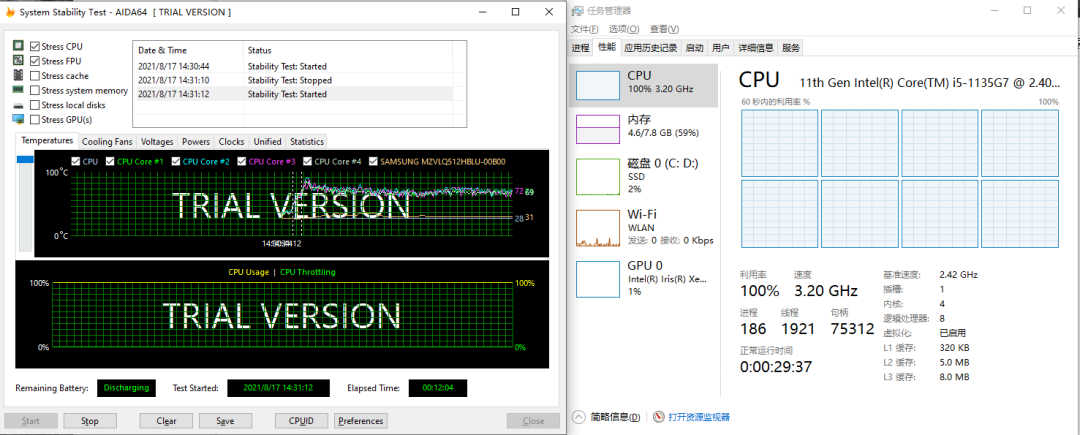Select the Statistics tab
1080x435 pixels.
coord(307,142)
